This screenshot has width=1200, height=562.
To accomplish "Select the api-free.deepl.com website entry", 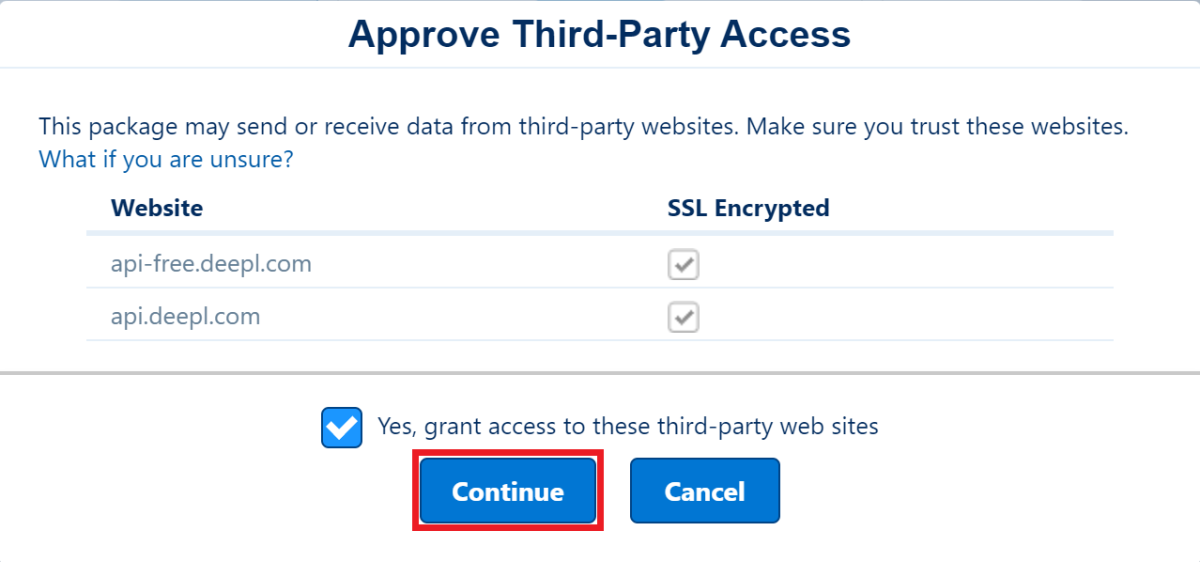I will [x=211, y=264].
